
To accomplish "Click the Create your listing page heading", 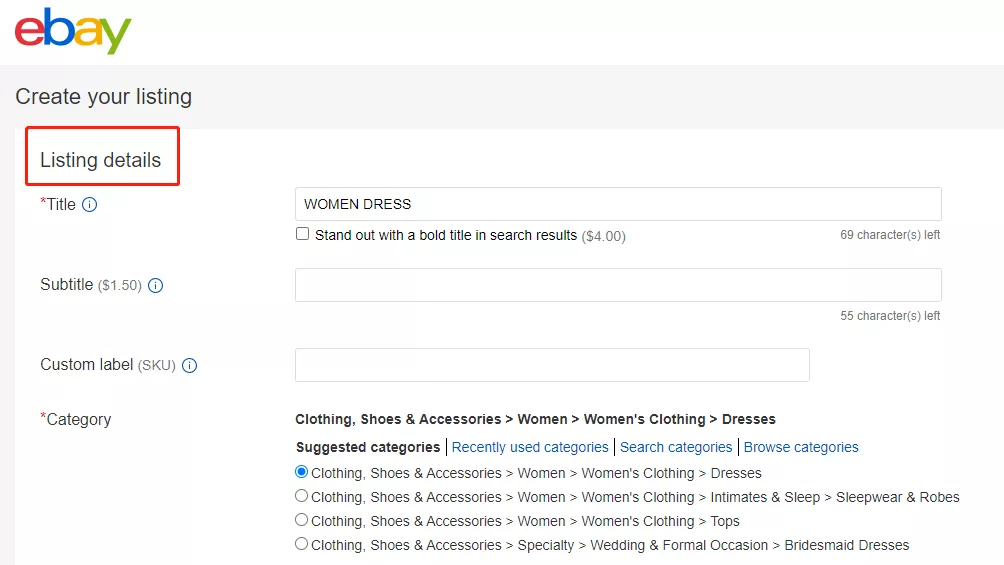I will click(104, 97).
